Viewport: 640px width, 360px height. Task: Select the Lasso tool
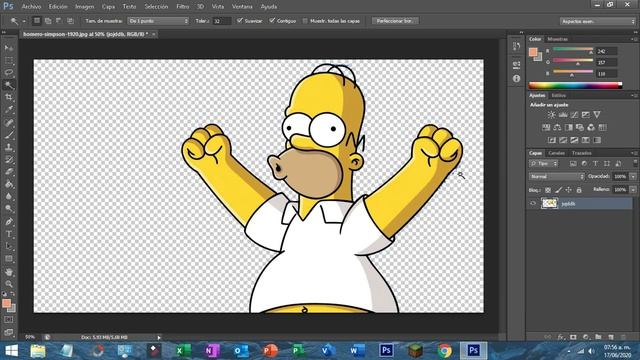(x=9, y=73)
